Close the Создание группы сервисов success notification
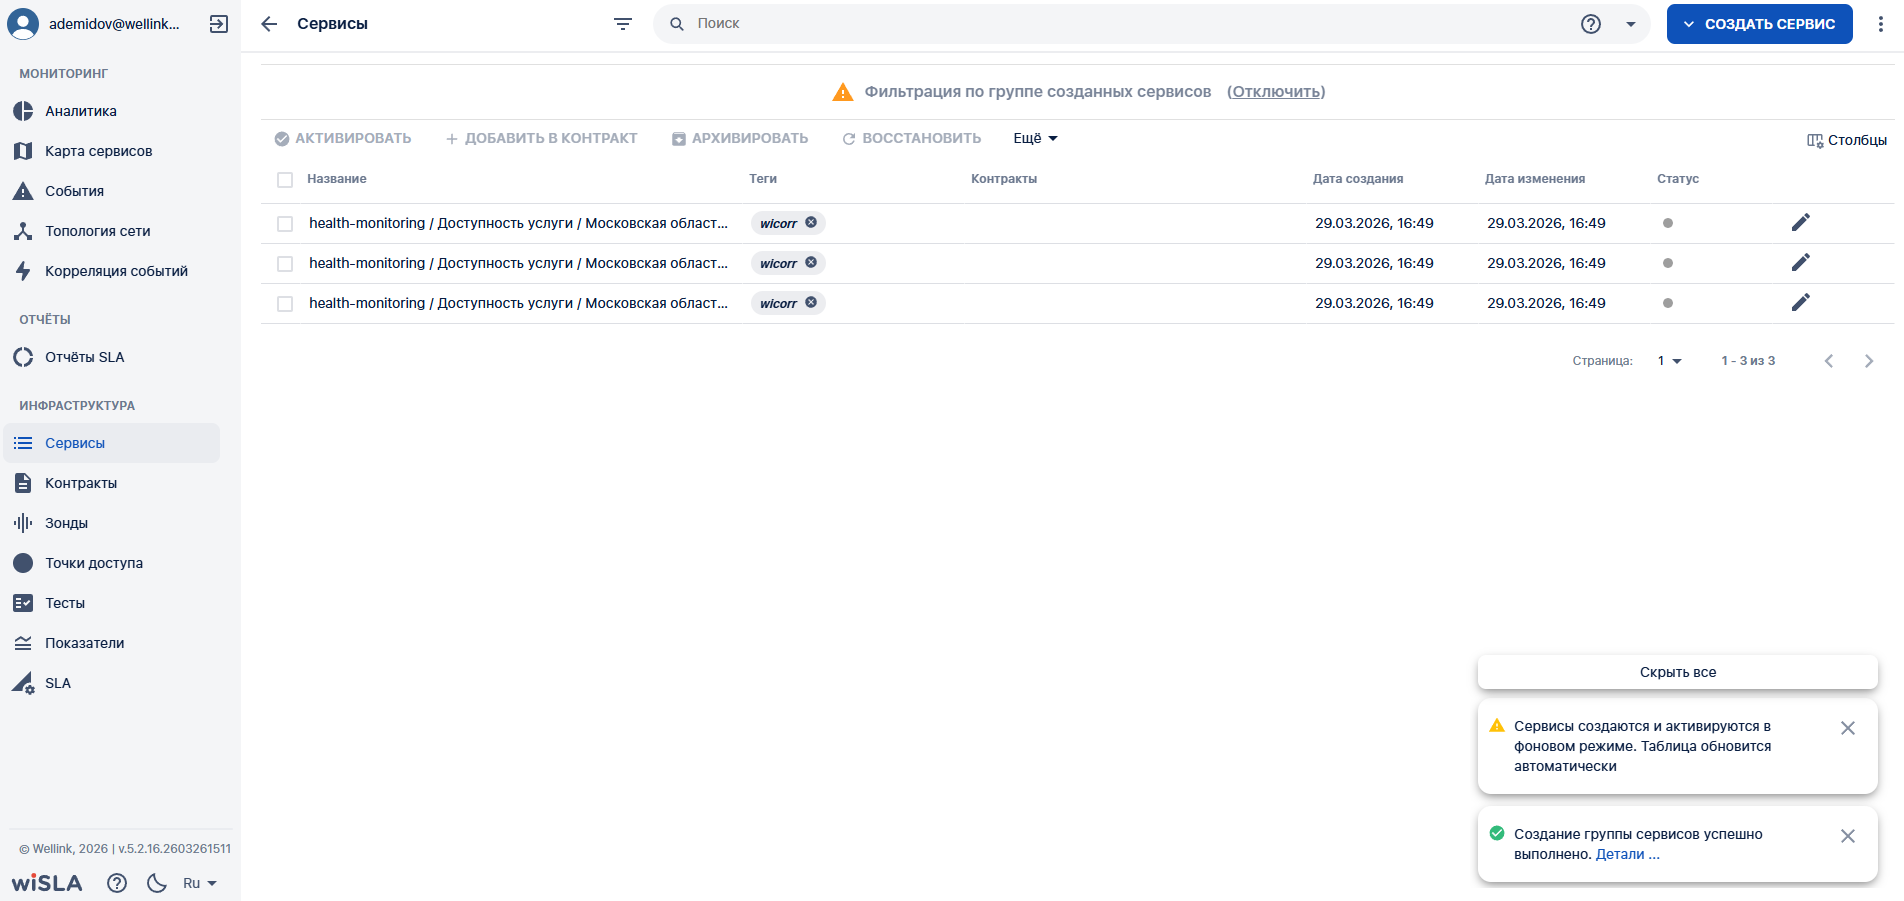The image size is (1904, 901). [1848, 836]
